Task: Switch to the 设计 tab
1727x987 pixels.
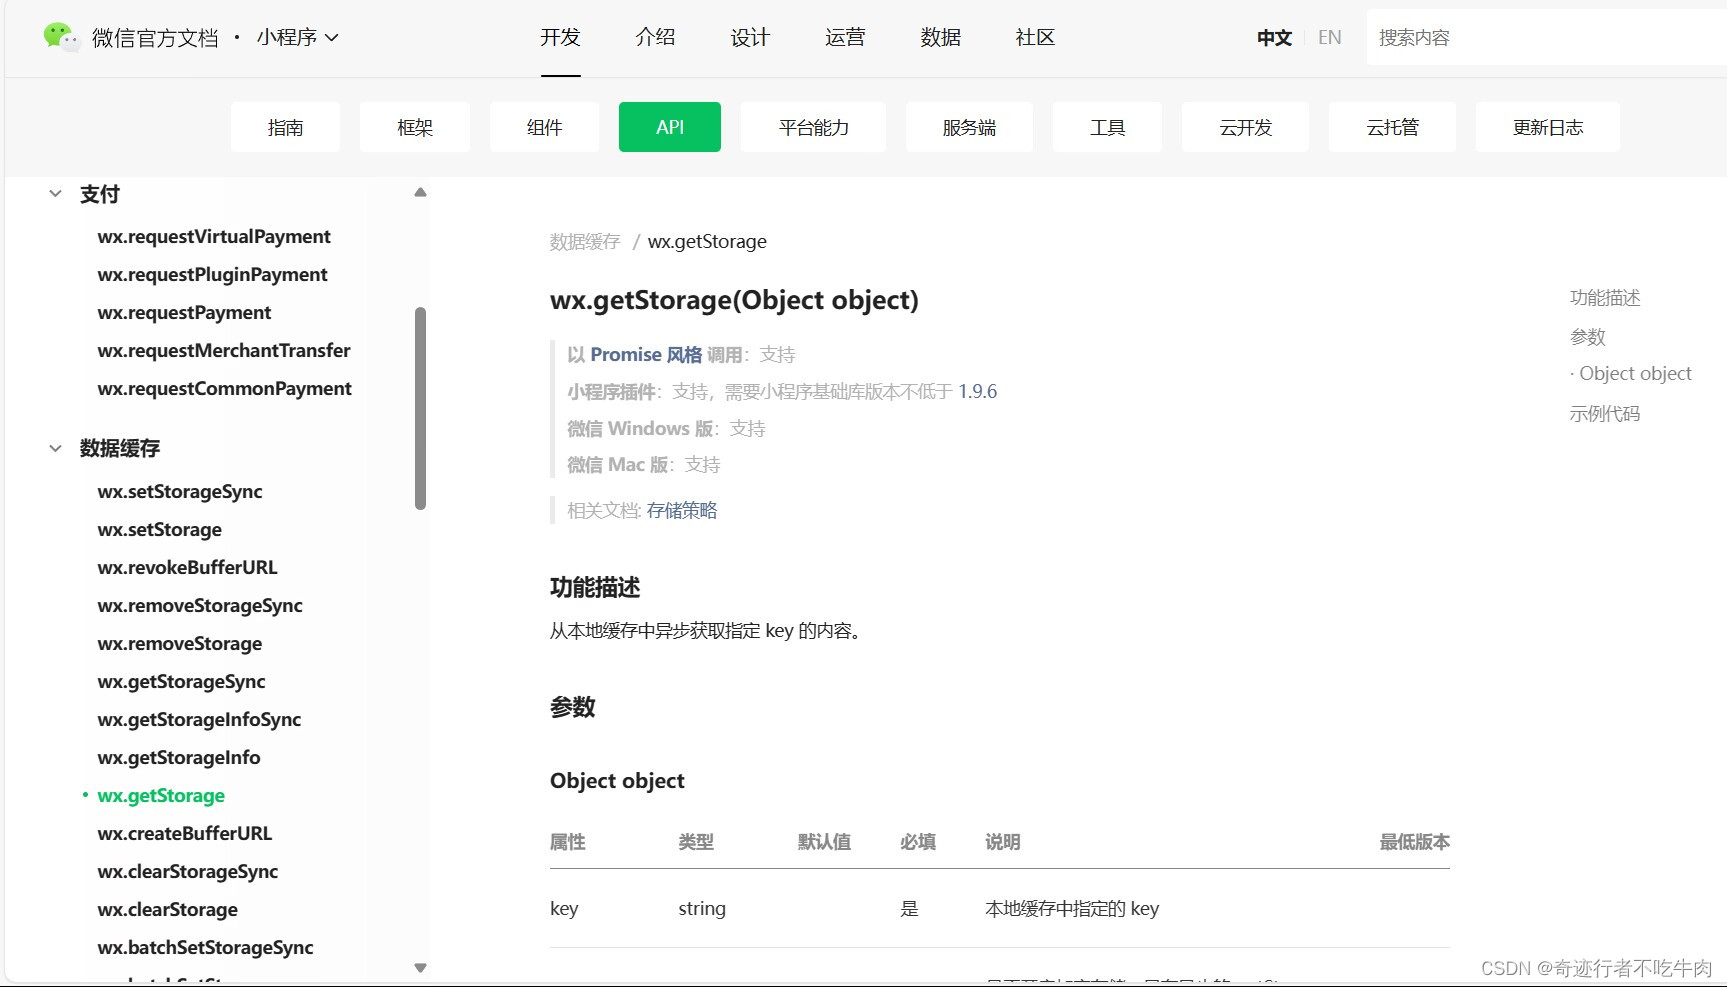Action: [x=749, y=37]
